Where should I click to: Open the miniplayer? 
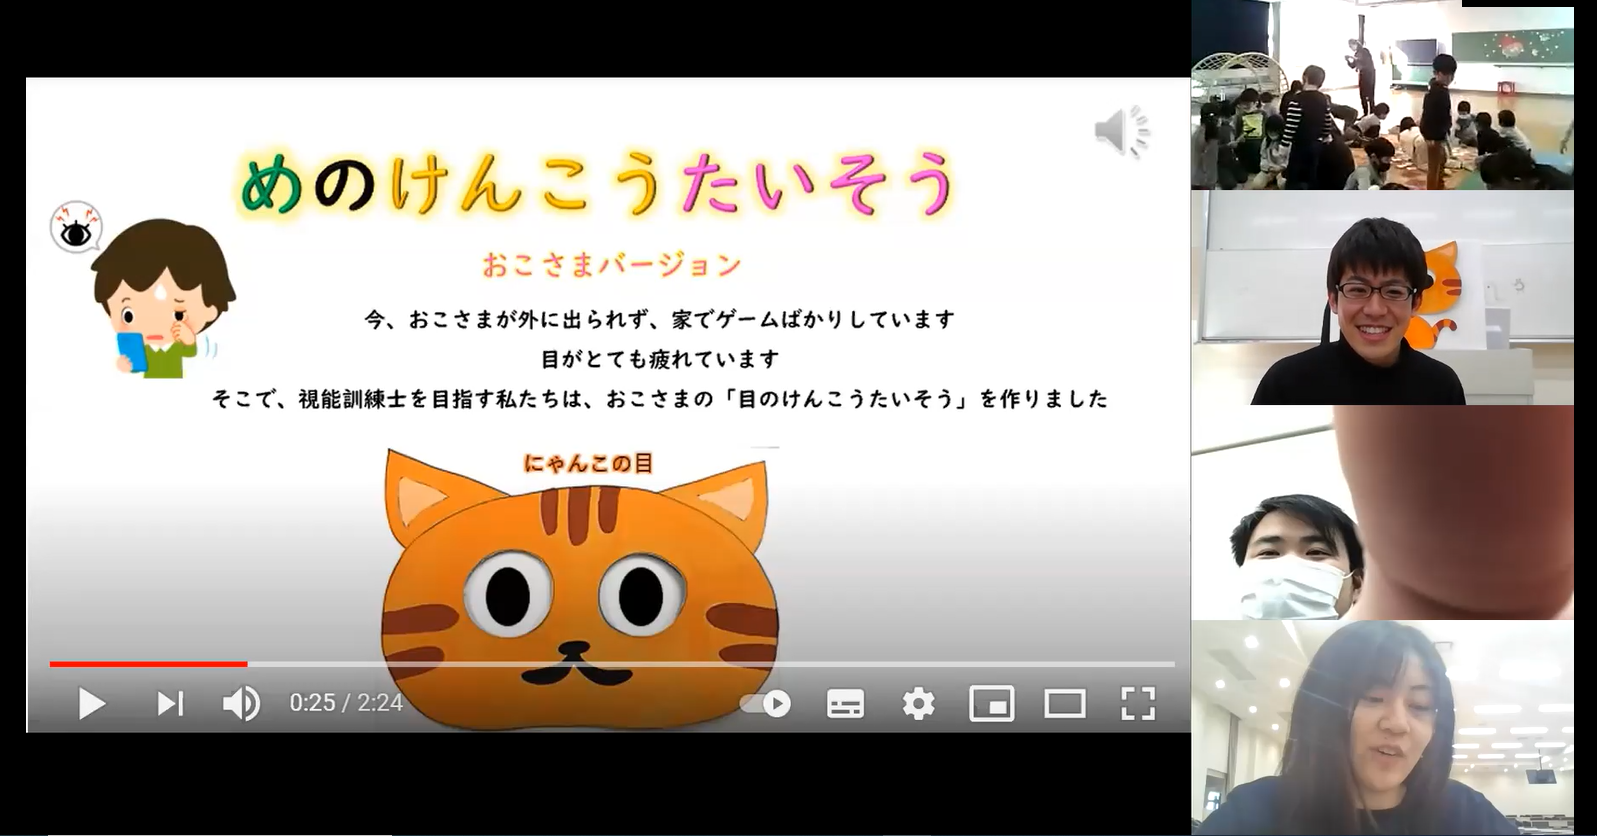[991, 704]
